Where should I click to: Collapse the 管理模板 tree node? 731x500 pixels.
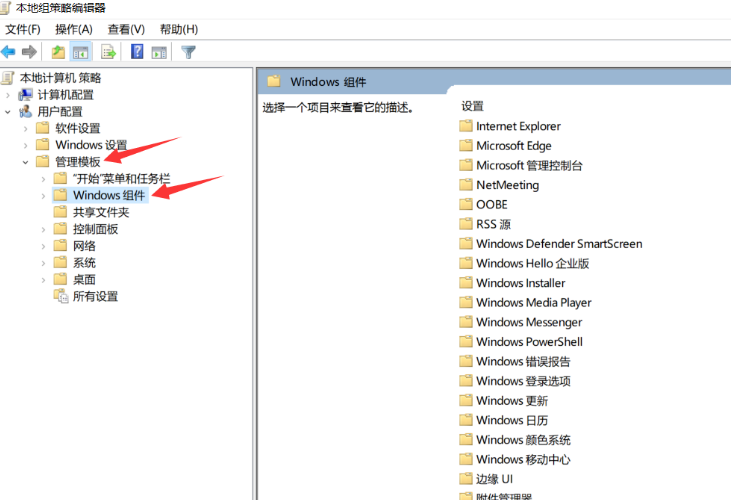(25, 162)
